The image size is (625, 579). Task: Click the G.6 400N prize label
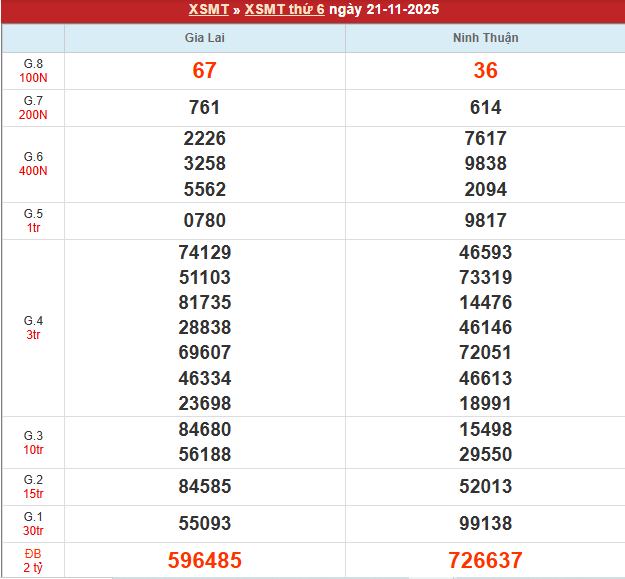(x=33, y=164)
